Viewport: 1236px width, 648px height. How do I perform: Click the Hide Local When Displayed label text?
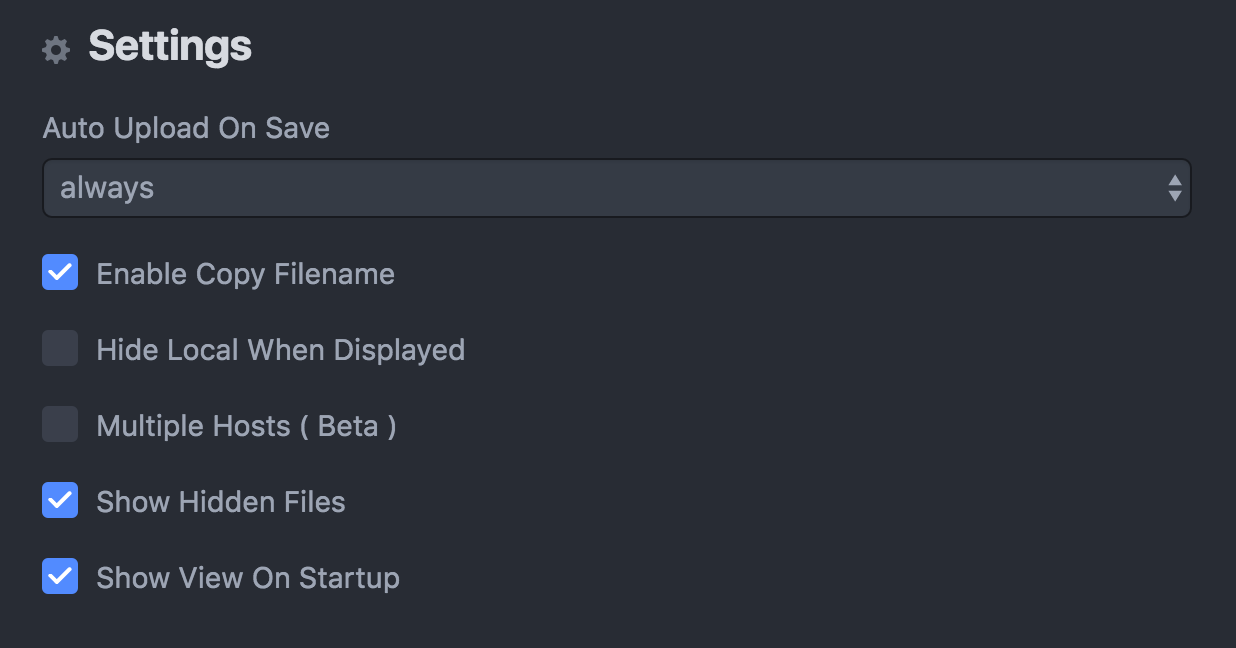(280, 350)
